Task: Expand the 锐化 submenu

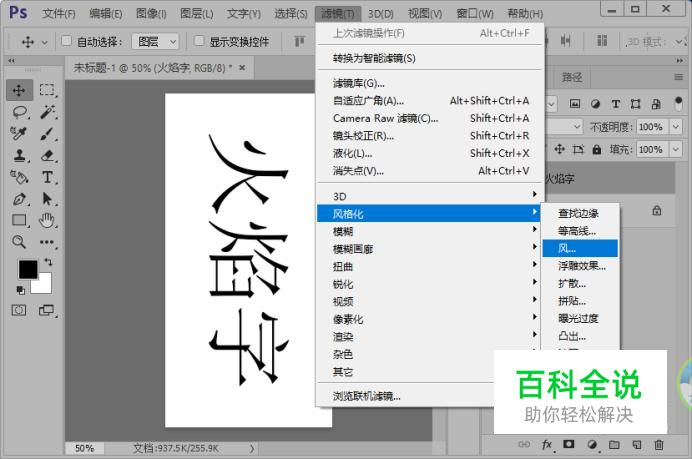Action: (430, 284)
